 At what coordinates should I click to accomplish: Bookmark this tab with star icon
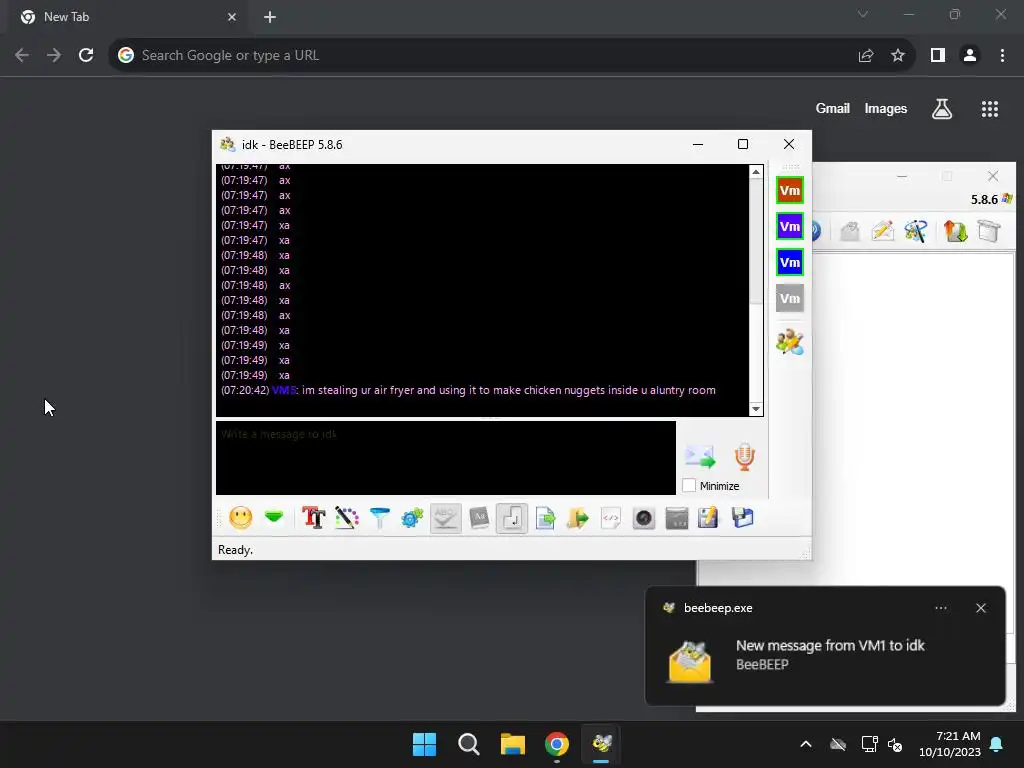tap(897, 56)
